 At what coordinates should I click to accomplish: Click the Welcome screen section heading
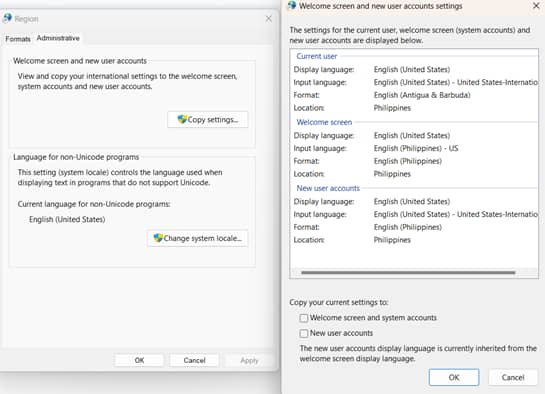click(324, 122)
